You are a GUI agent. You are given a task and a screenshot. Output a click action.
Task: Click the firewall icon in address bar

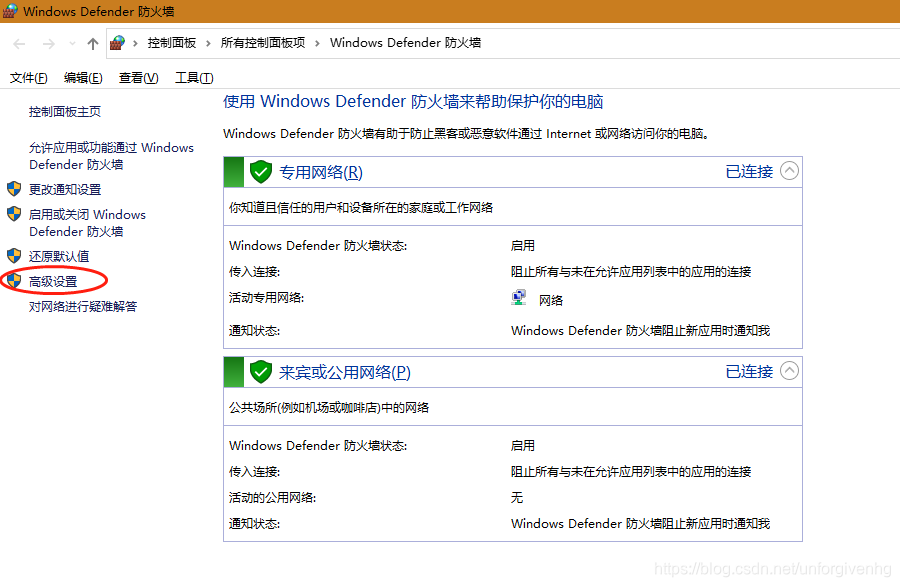pyautogui.click(x=117, y=43)
